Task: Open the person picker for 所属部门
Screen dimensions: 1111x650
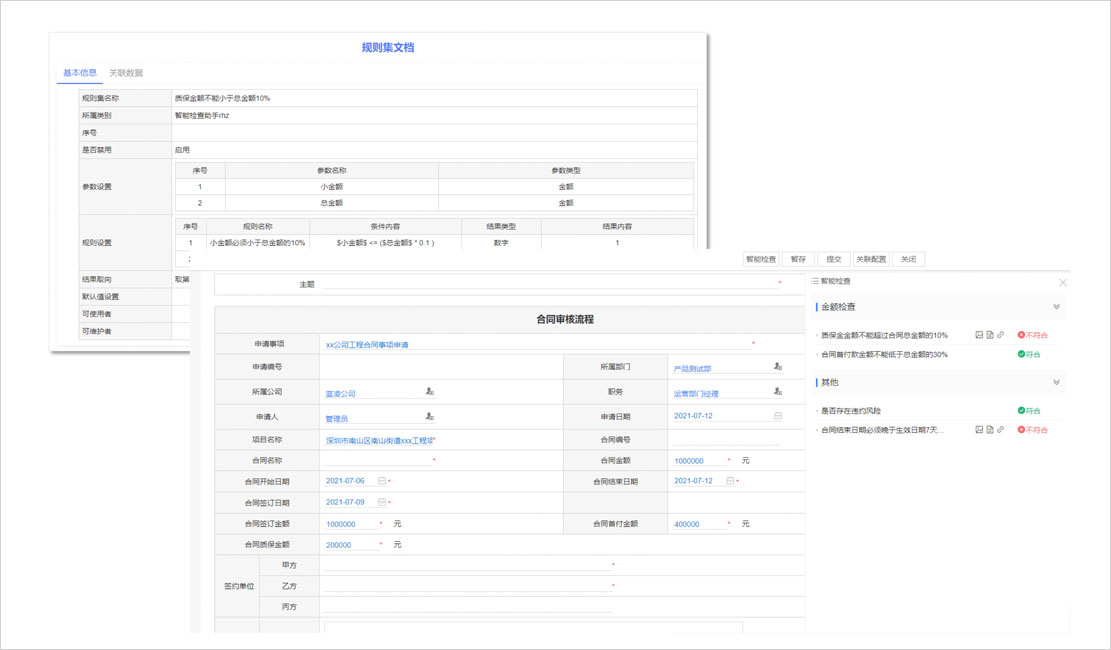Action: (x=778, y=368)
